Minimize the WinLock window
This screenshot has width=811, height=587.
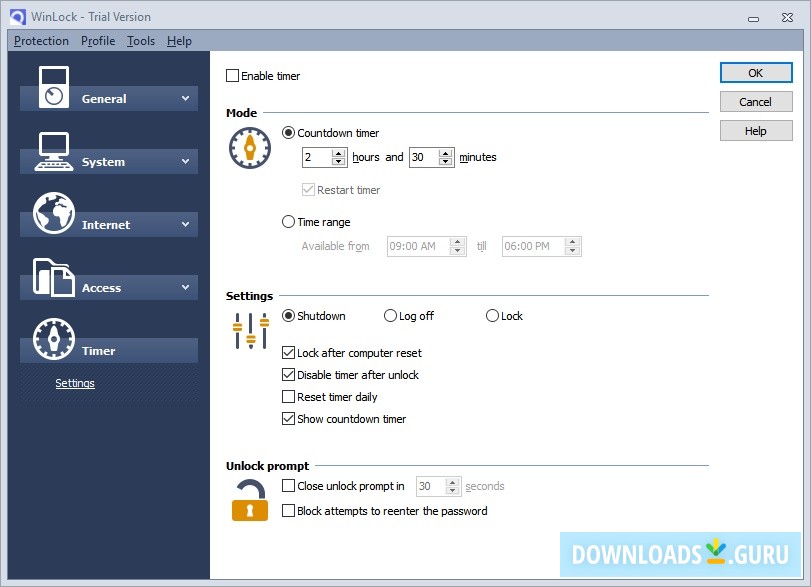(754, 19)
